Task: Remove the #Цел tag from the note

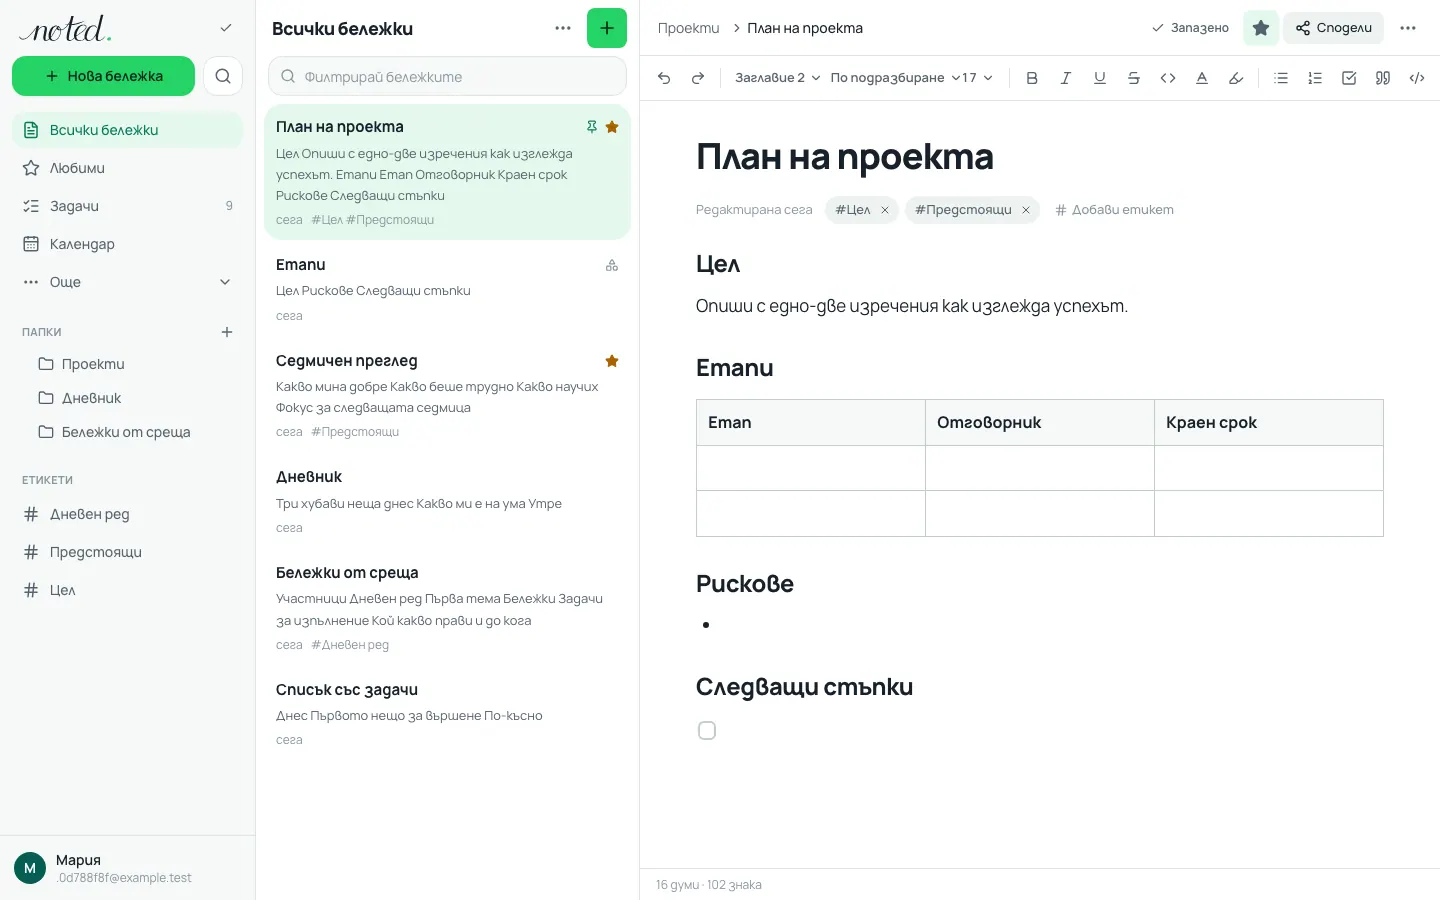Action: (885, 210)
